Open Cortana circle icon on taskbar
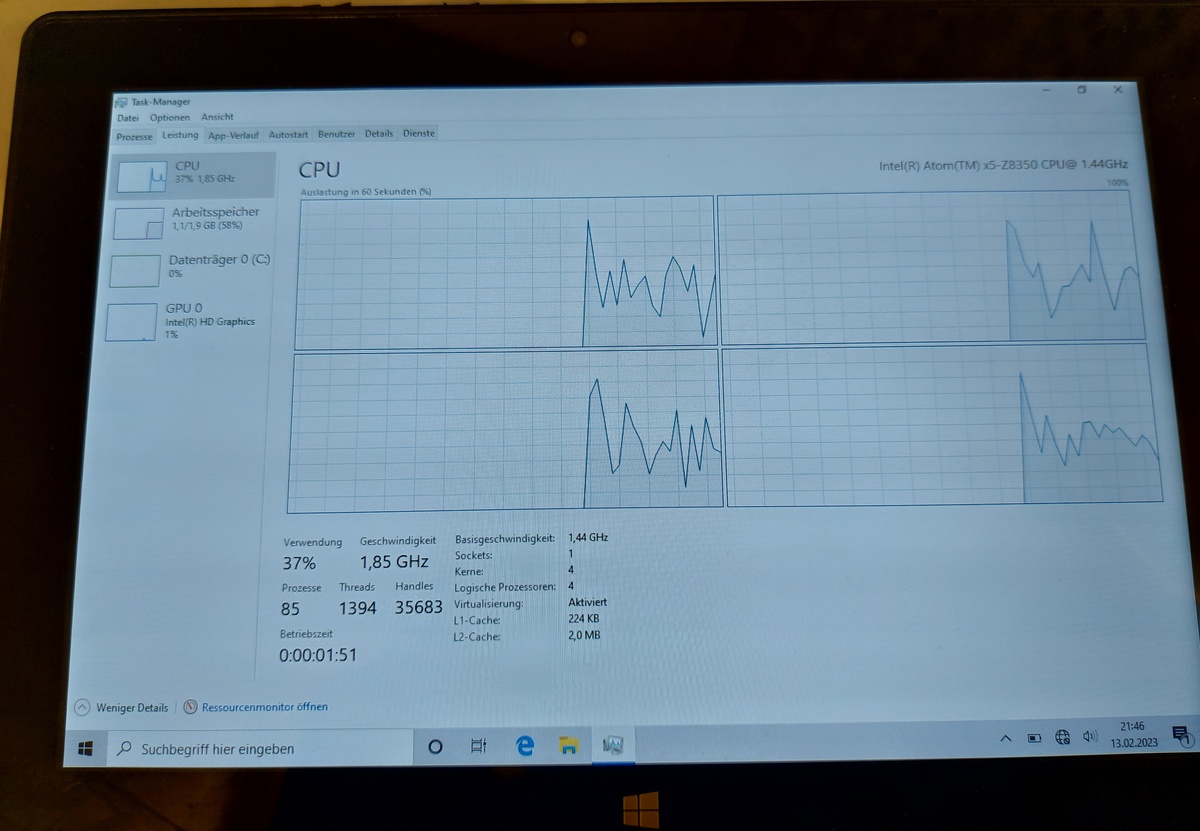1200x831 pixels. click(x=435, y=746)
